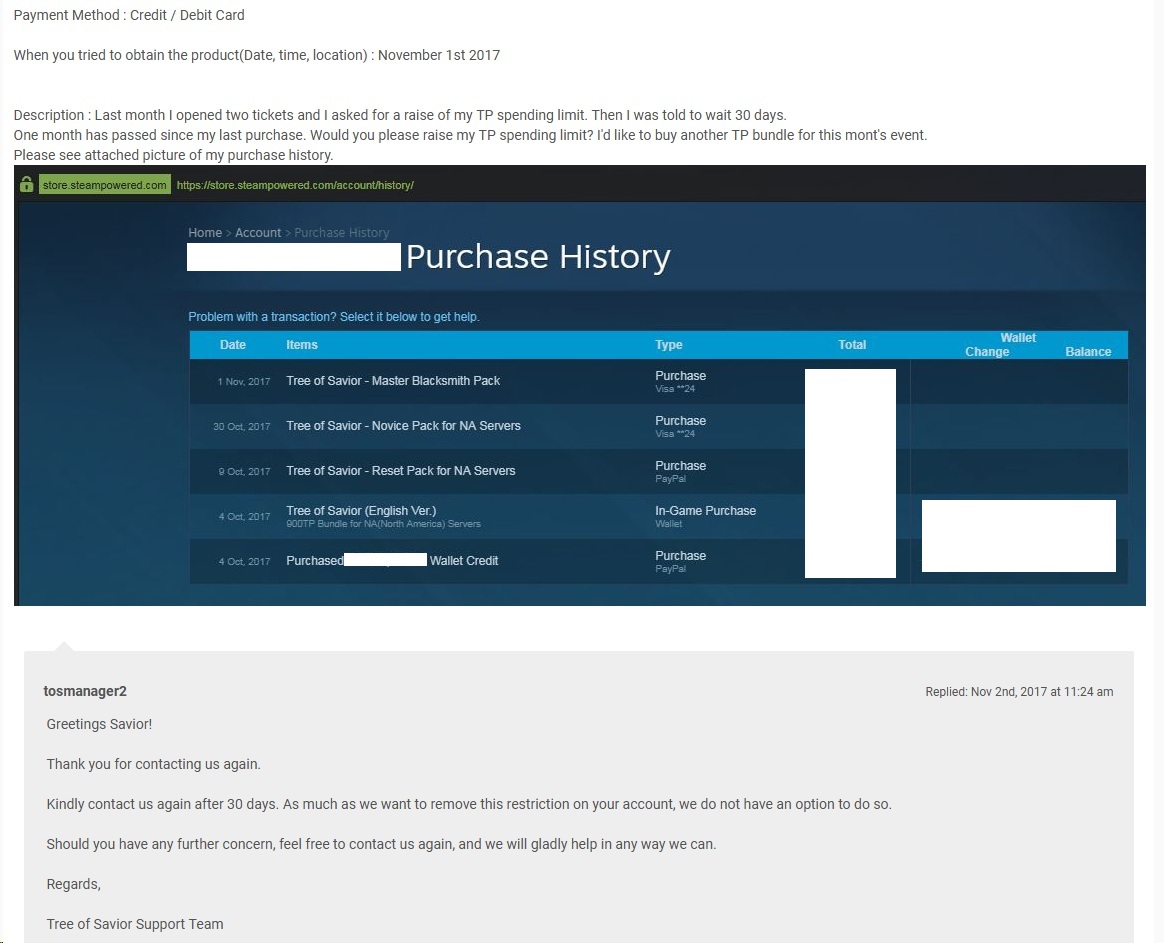Click the Total column header
Screen dimensions: 1164x943
[852, 345]
